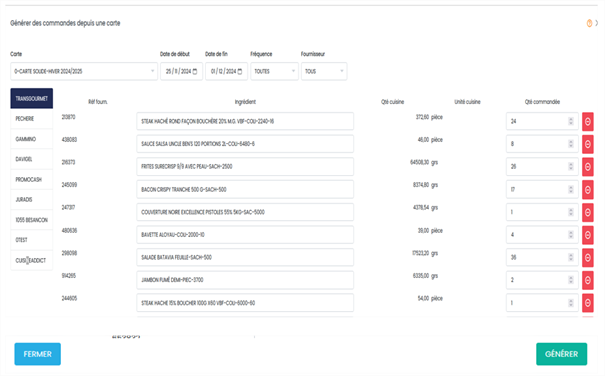The height and width of the screenshot is (376, 605).
Task: Switch to the JURADIS supplier tab
Action: [32, 200]
